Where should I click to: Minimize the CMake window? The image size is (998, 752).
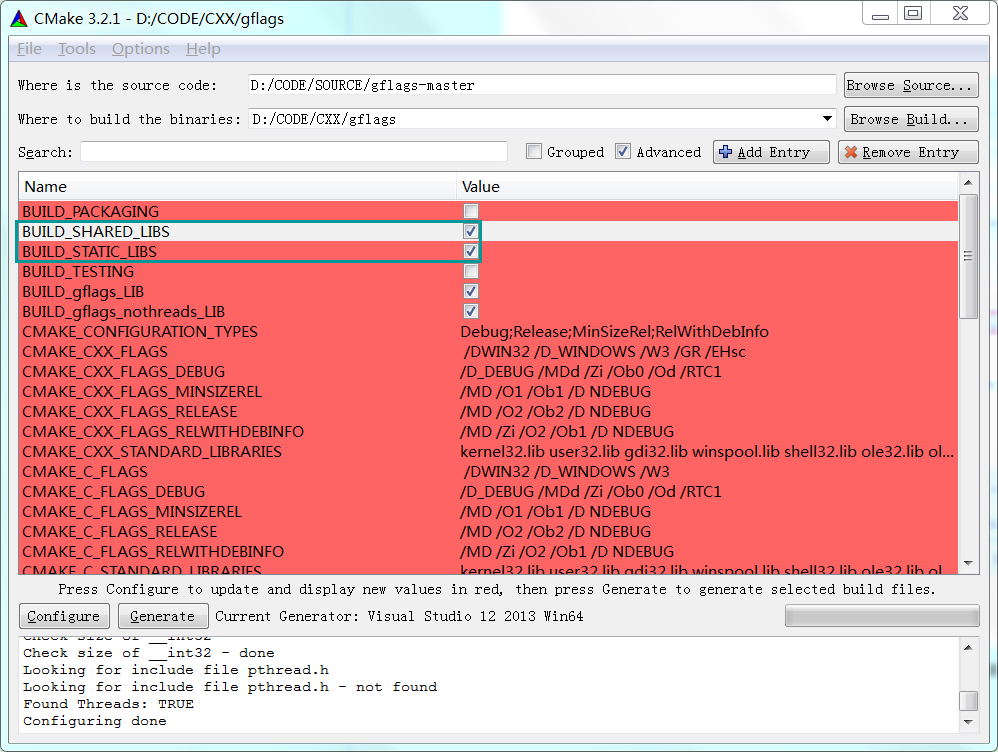click(880, 13)
